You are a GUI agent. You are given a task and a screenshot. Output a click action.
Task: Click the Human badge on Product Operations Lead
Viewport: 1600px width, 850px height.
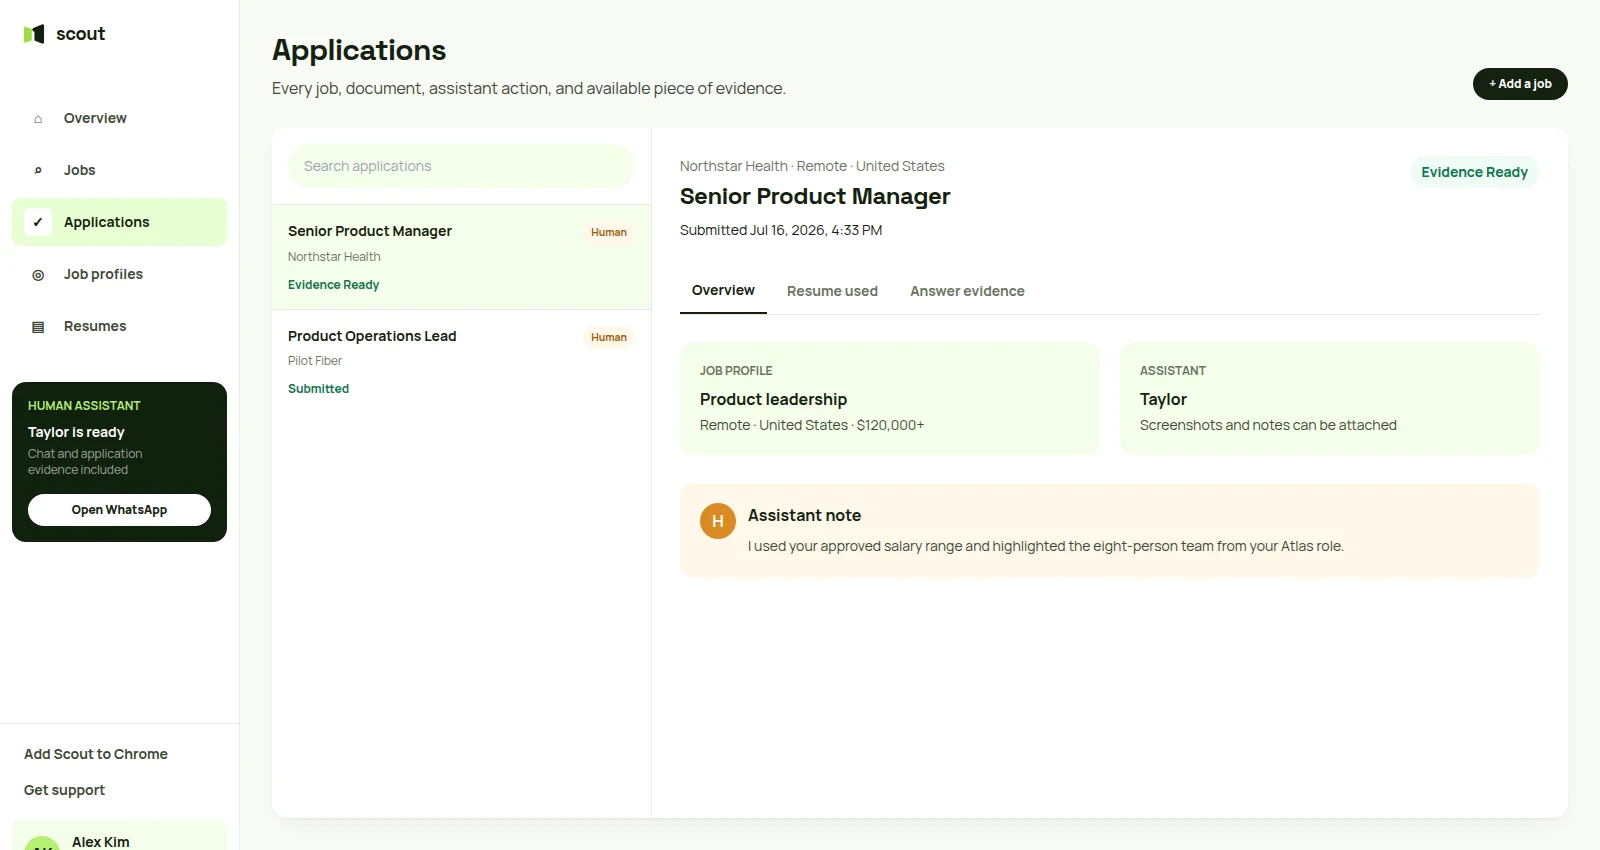pos(609,337)
